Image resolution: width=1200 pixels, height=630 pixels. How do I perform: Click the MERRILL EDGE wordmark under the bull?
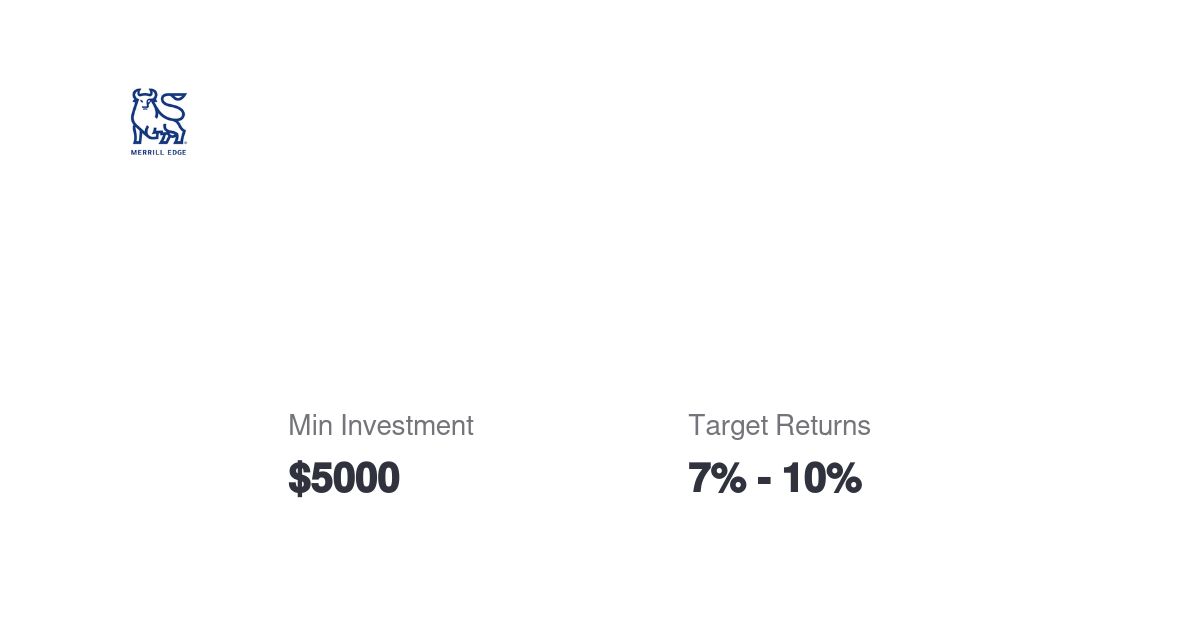[158, 152]
